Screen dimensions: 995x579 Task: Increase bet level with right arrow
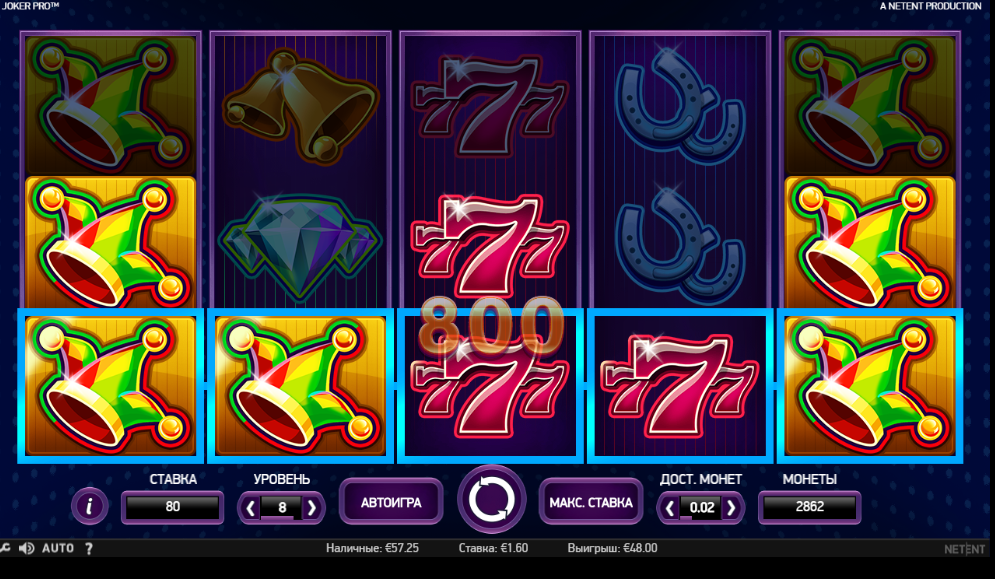point(312,507)
